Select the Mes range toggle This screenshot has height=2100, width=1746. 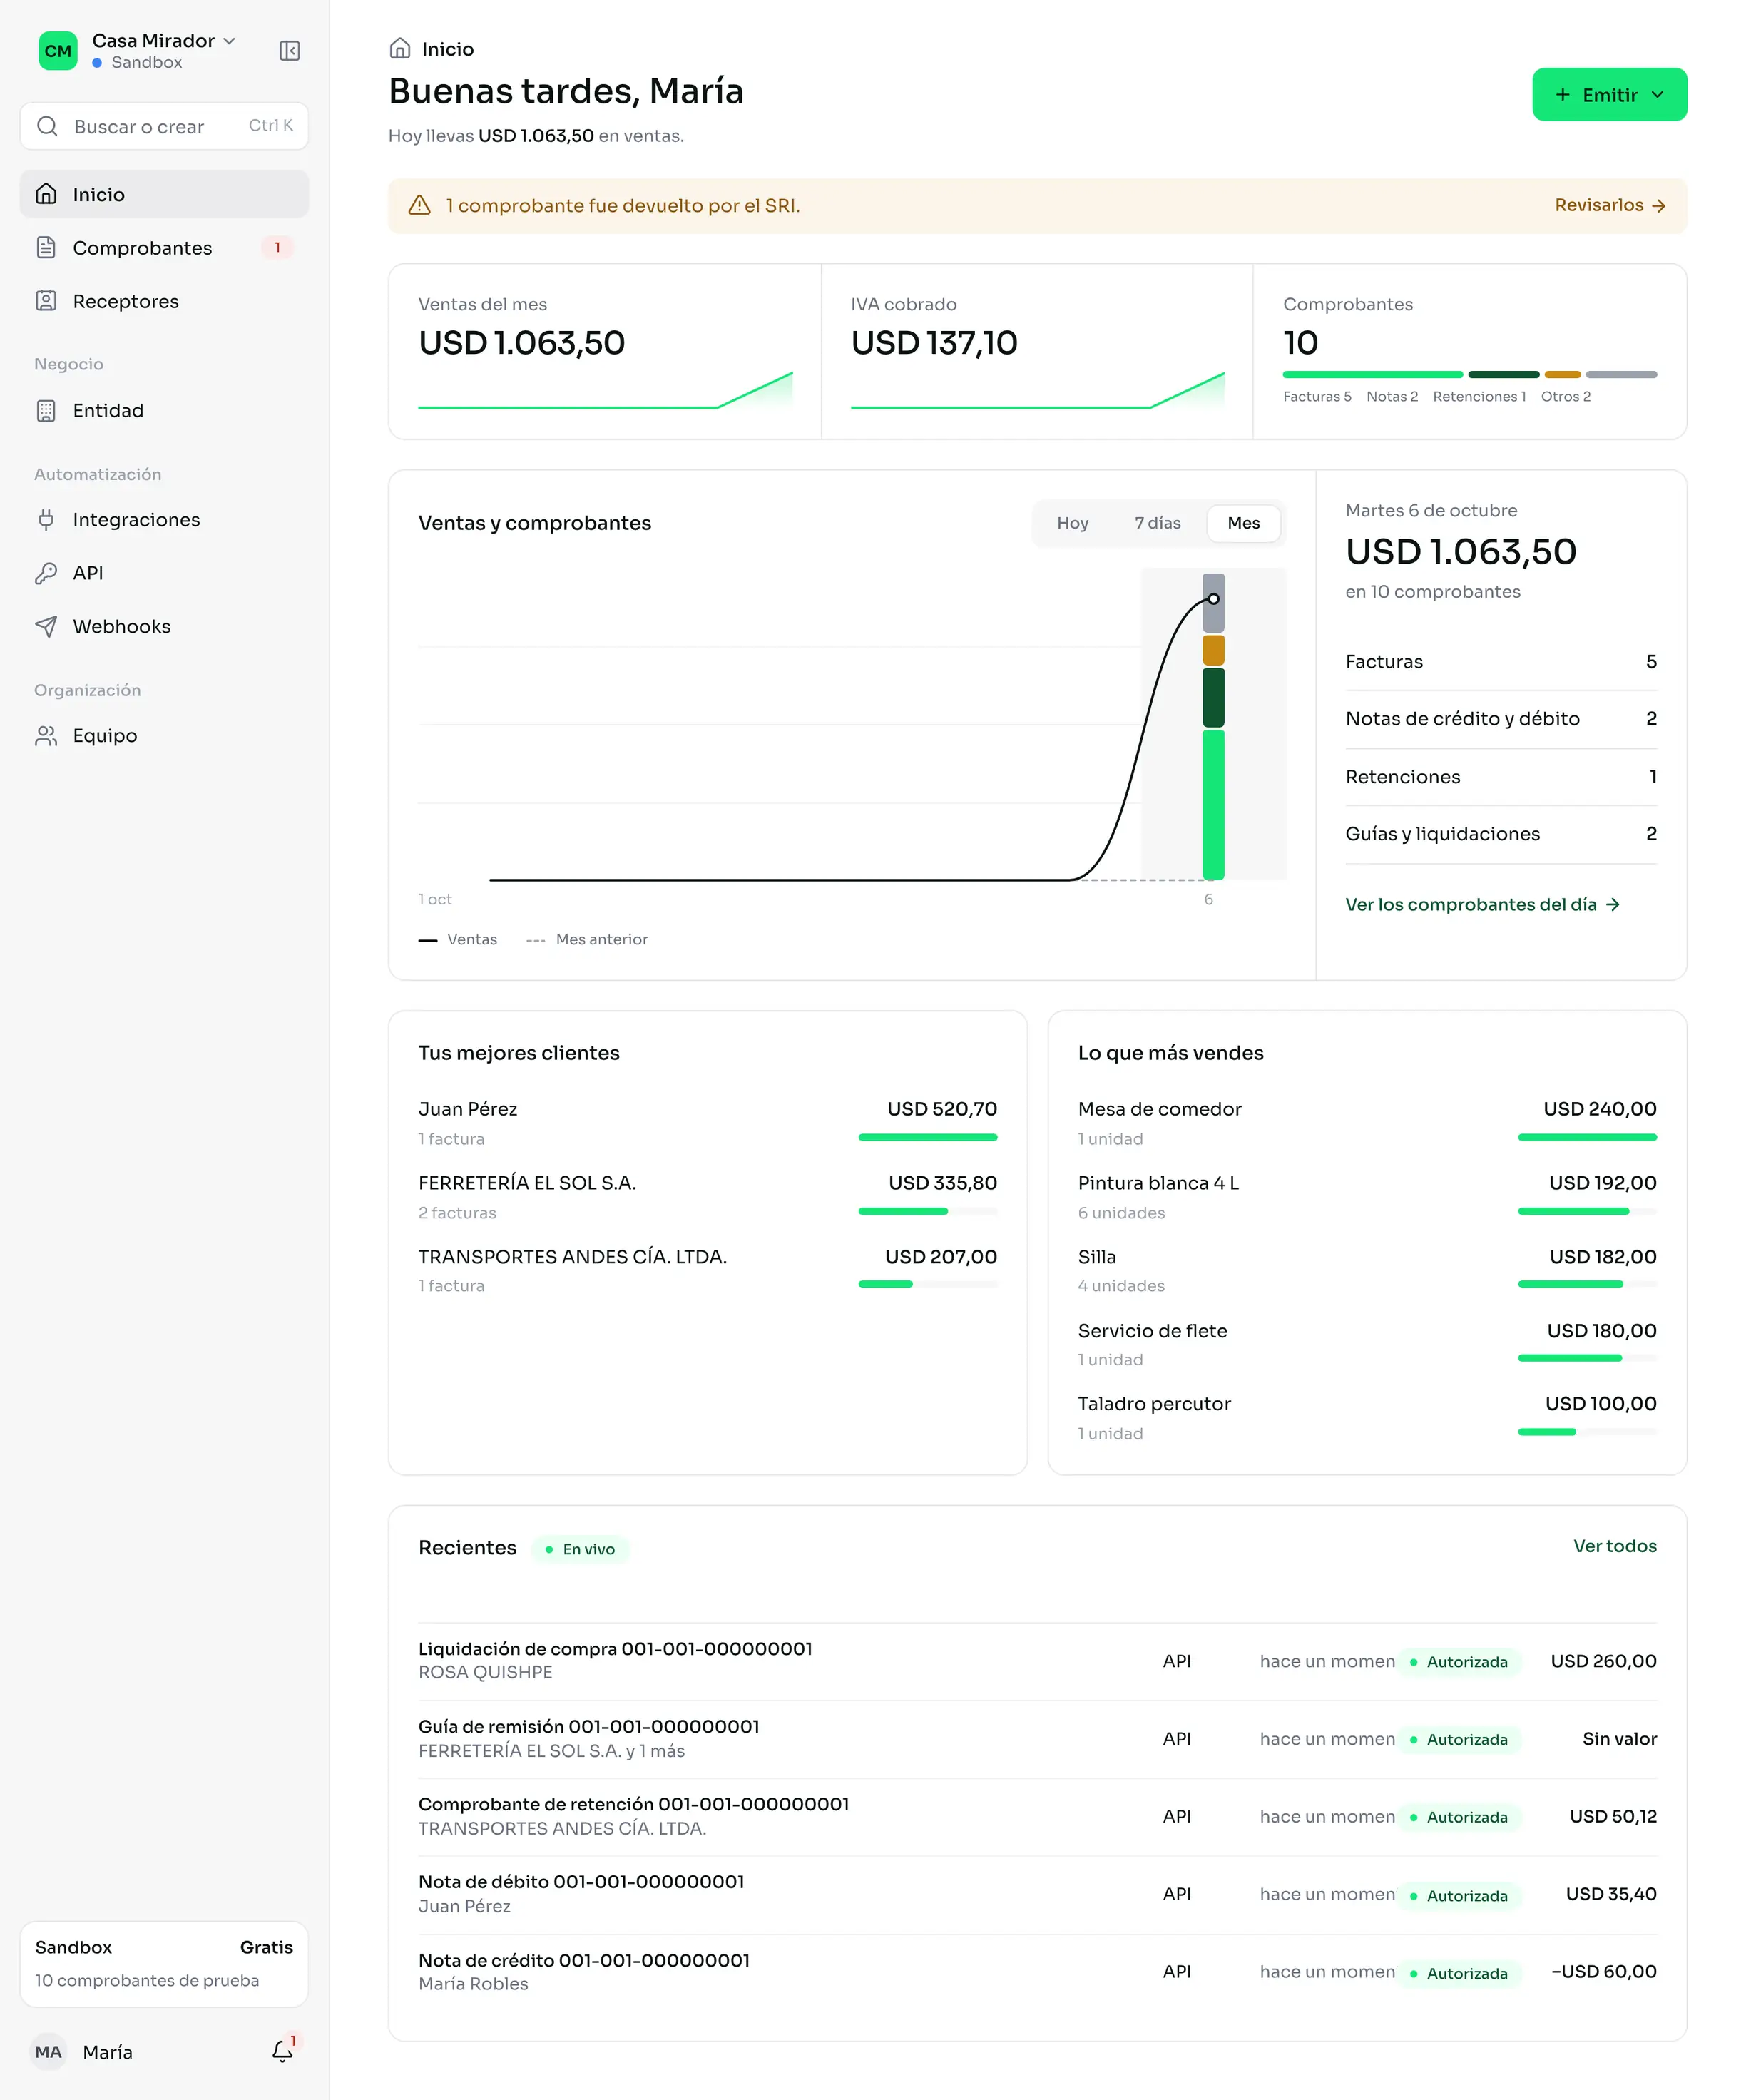point(1243,523)
